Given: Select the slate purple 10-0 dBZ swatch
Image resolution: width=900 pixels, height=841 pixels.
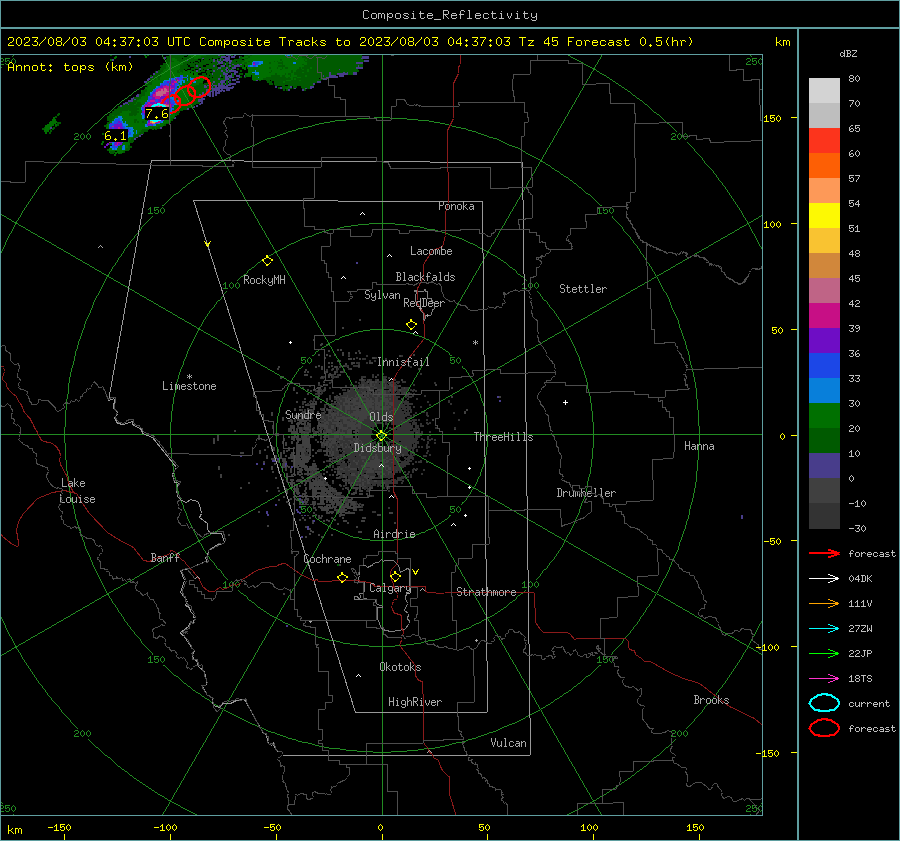Looking at the screenshot, I should (x=824, y=466).
